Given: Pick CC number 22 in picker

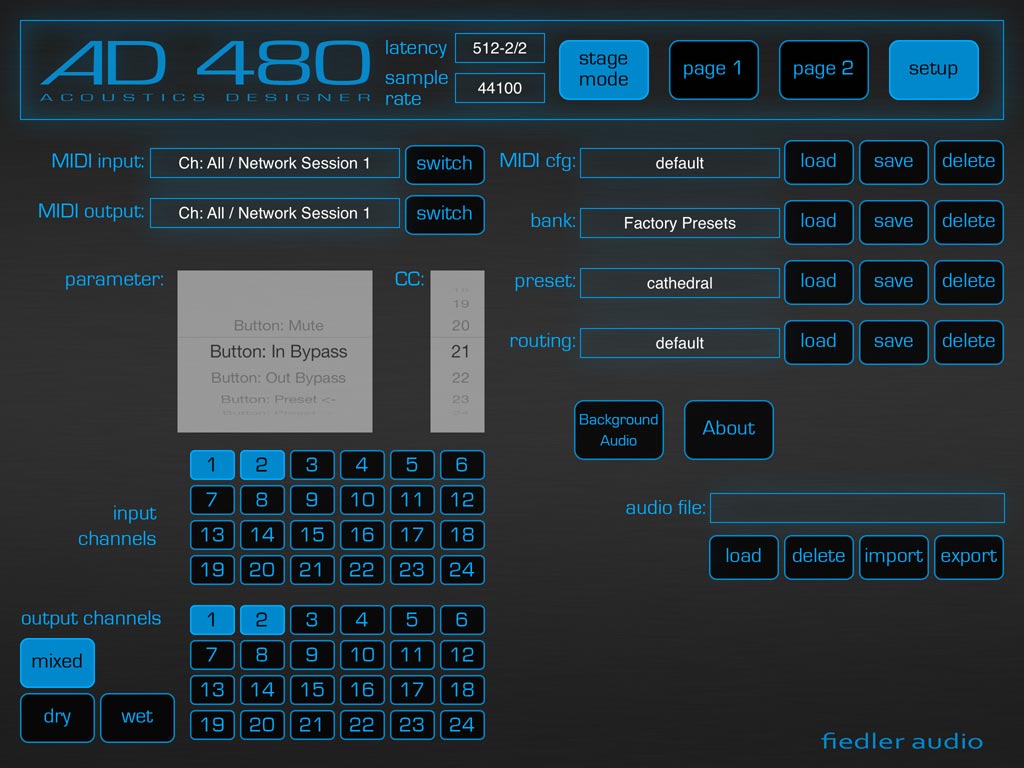Looking at the screenshot, I should [x=460, y=378].
